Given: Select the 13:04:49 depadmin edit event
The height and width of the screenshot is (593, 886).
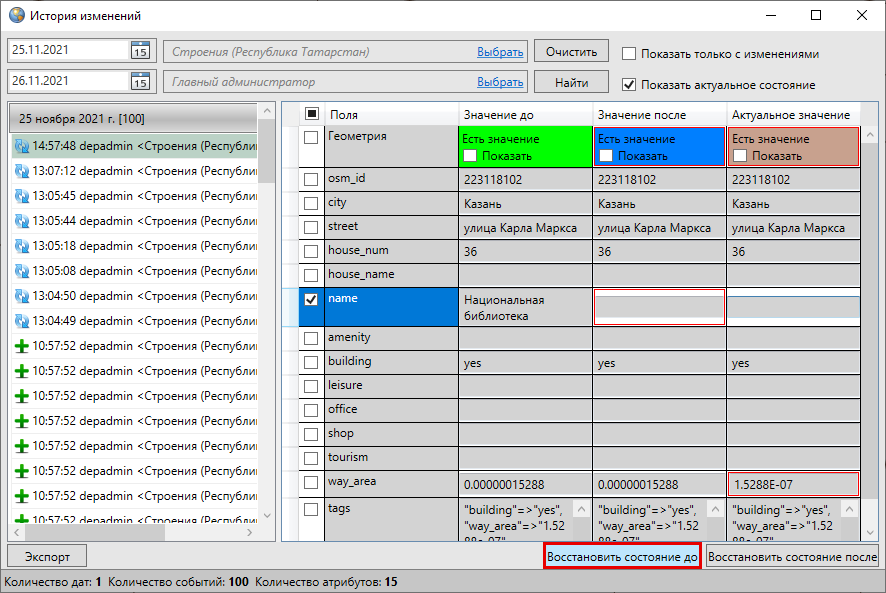Looking at the screenshot, I should (134, 320).
